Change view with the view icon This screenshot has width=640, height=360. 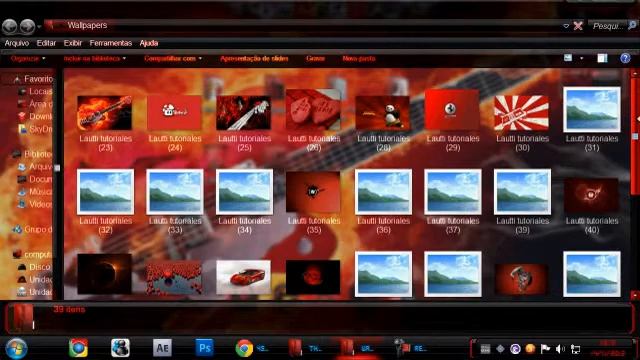point(568,58)
